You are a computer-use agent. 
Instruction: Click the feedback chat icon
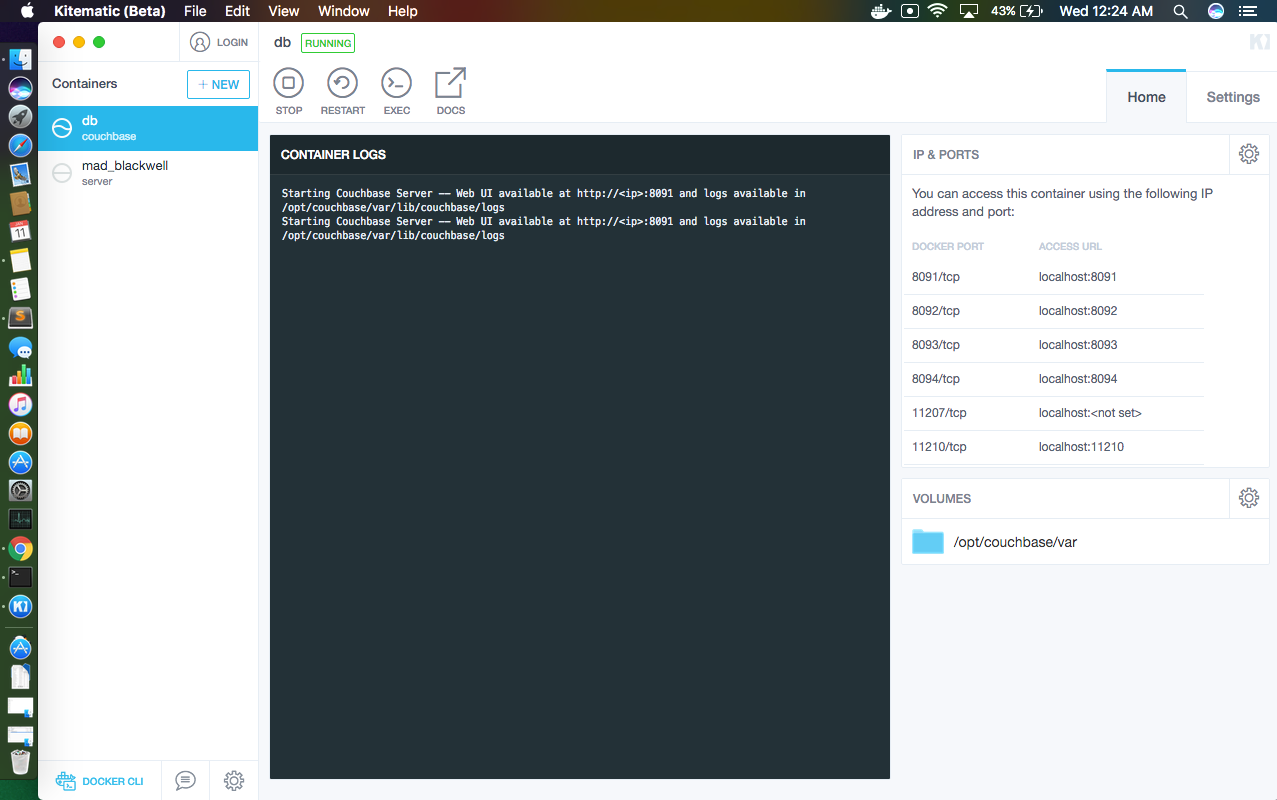(x=184, y=780)
